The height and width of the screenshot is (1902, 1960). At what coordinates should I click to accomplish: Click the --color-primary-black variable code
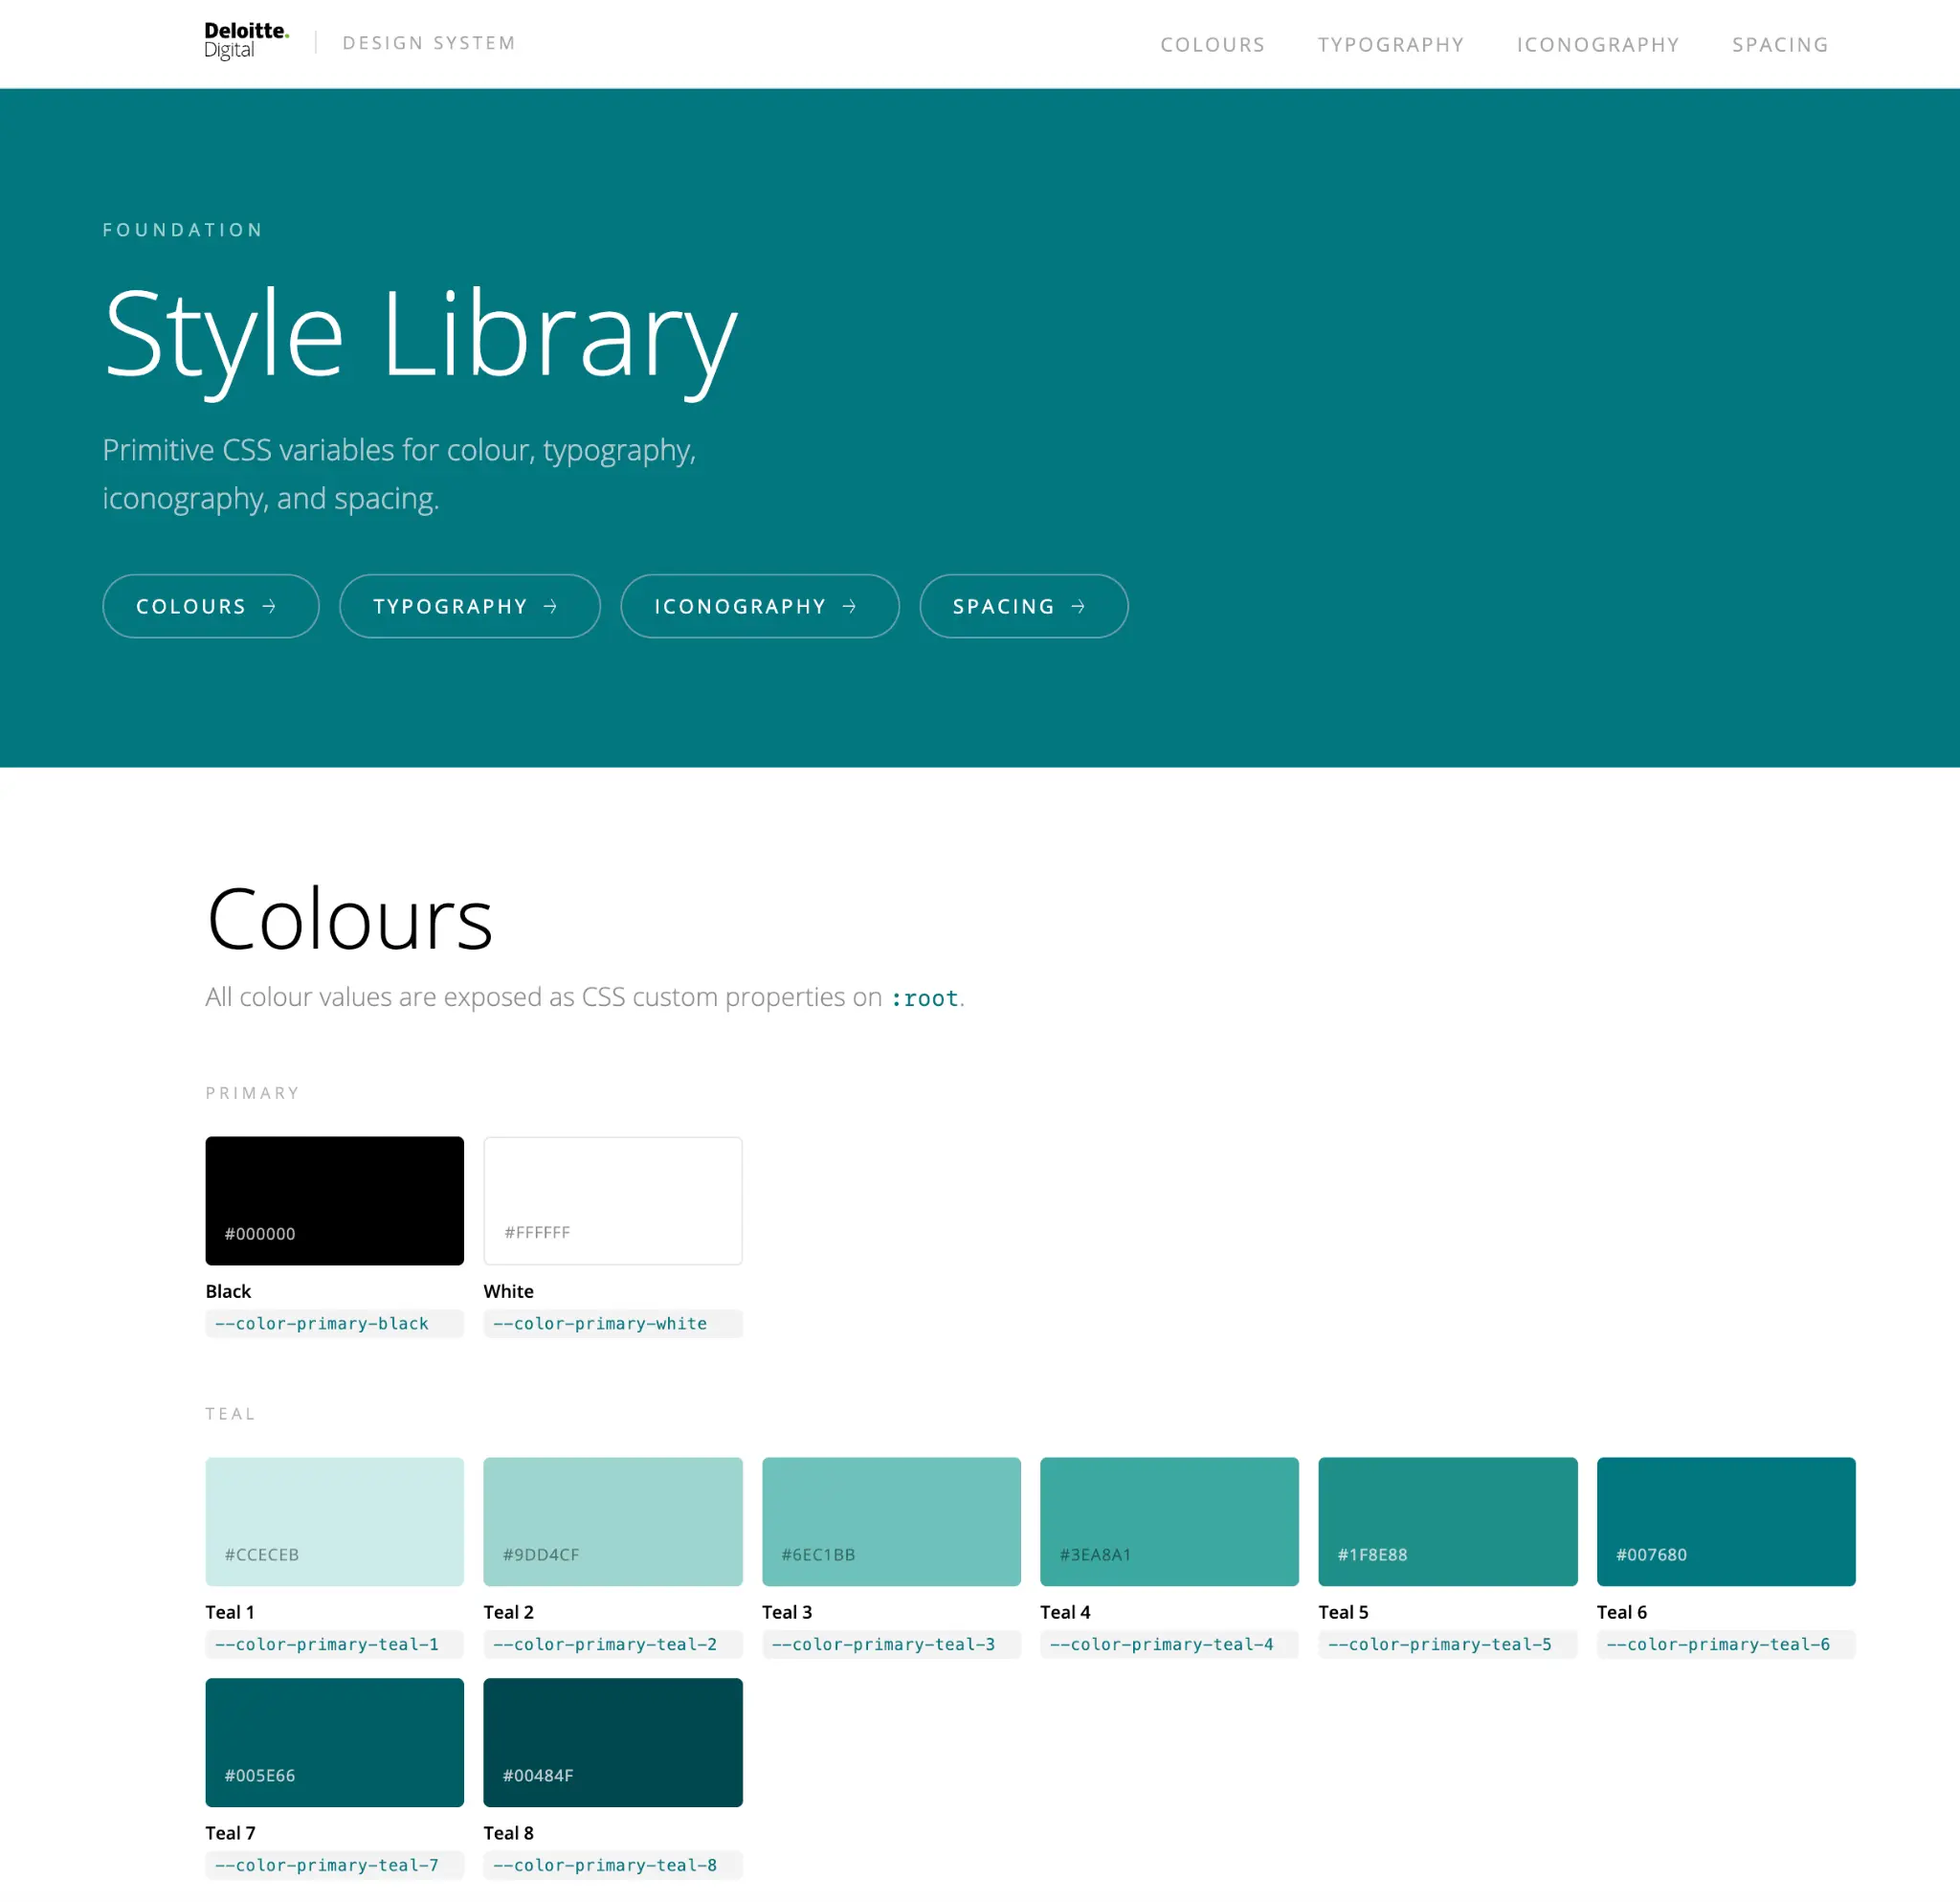coord(335,1323)
